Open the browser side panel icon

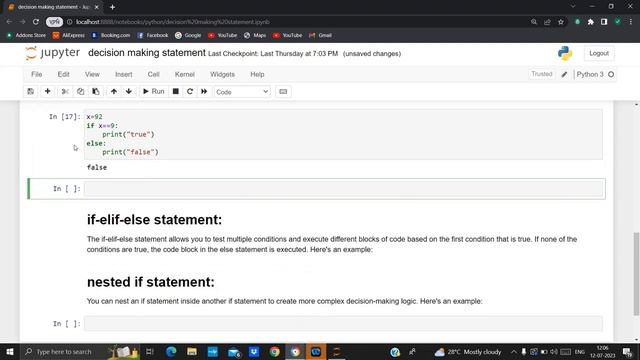pos(604,22)
